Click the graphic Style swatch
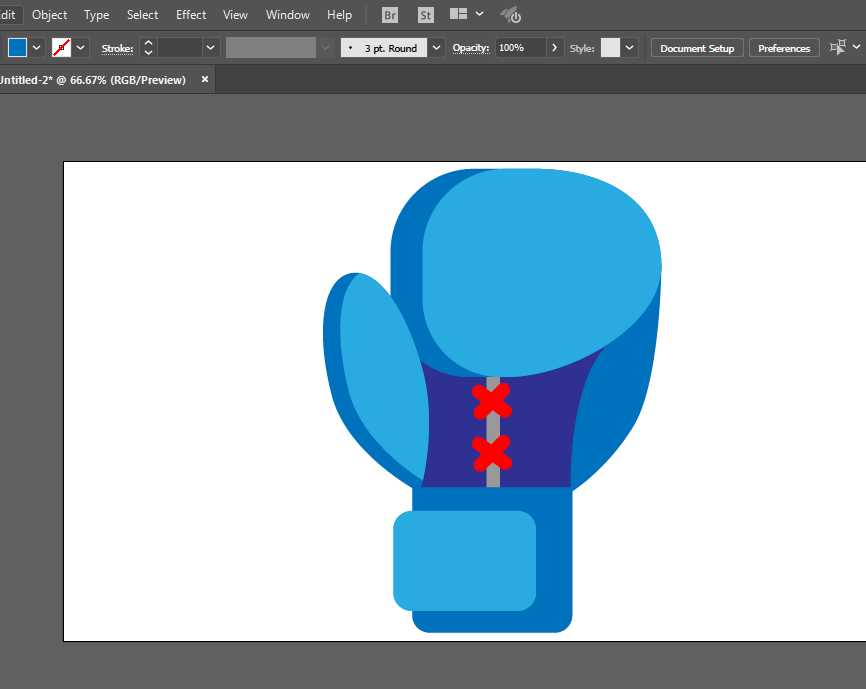This screenshot has width=866, height=689. [610, 47]
